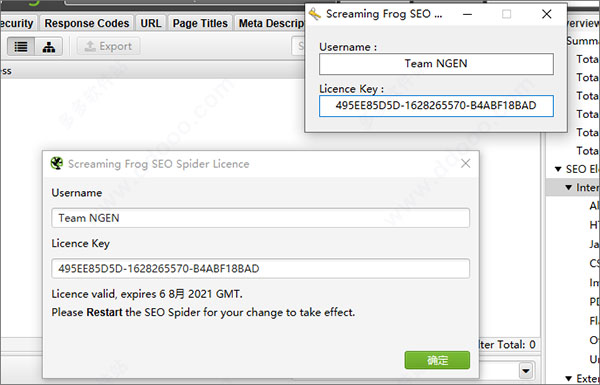Close the SEO Spider Licence dialog
The height and width of the screenshot is (385, 600).
(x=465, y=164)
